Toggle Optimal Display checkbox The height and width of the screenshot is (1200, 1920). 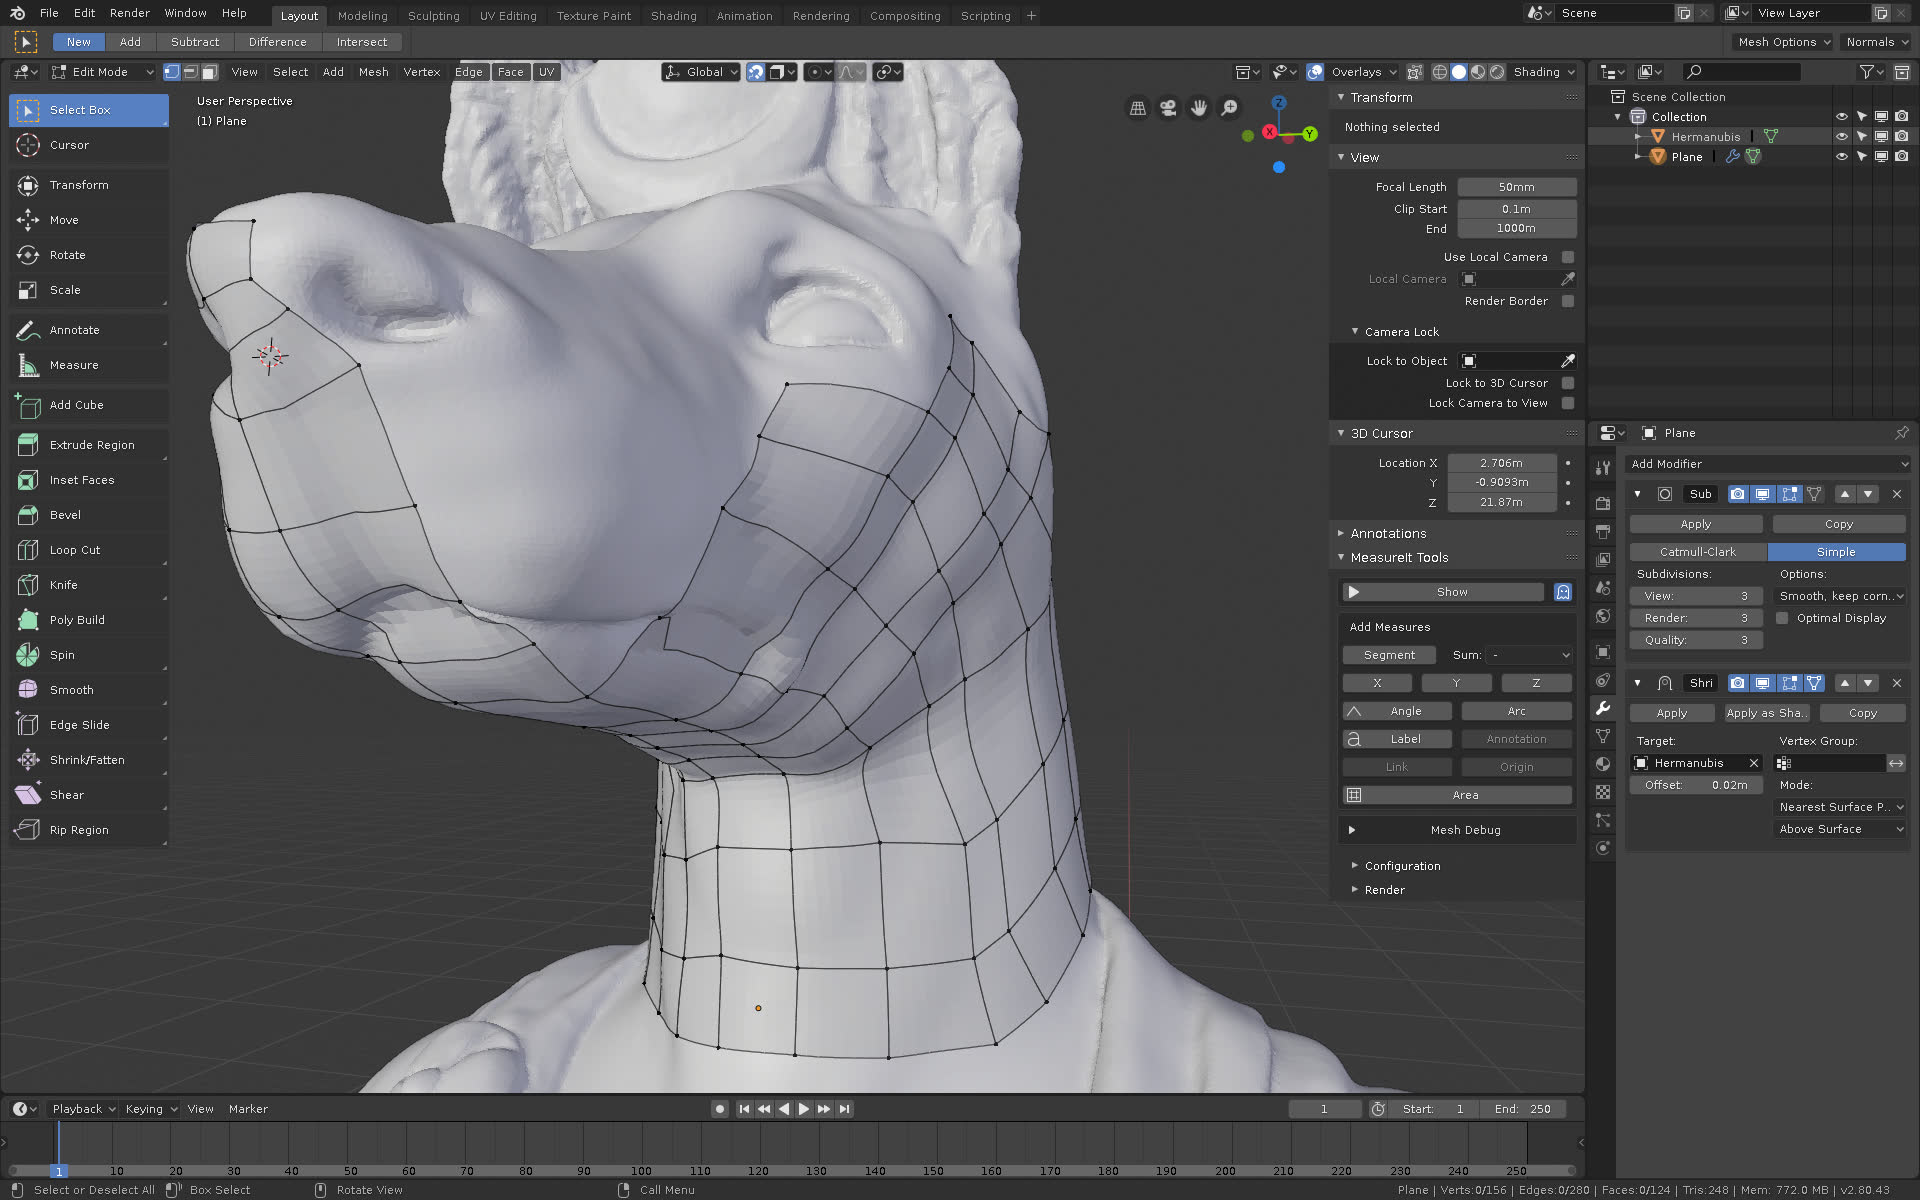pyautogui.click(x=1782, y=618)
